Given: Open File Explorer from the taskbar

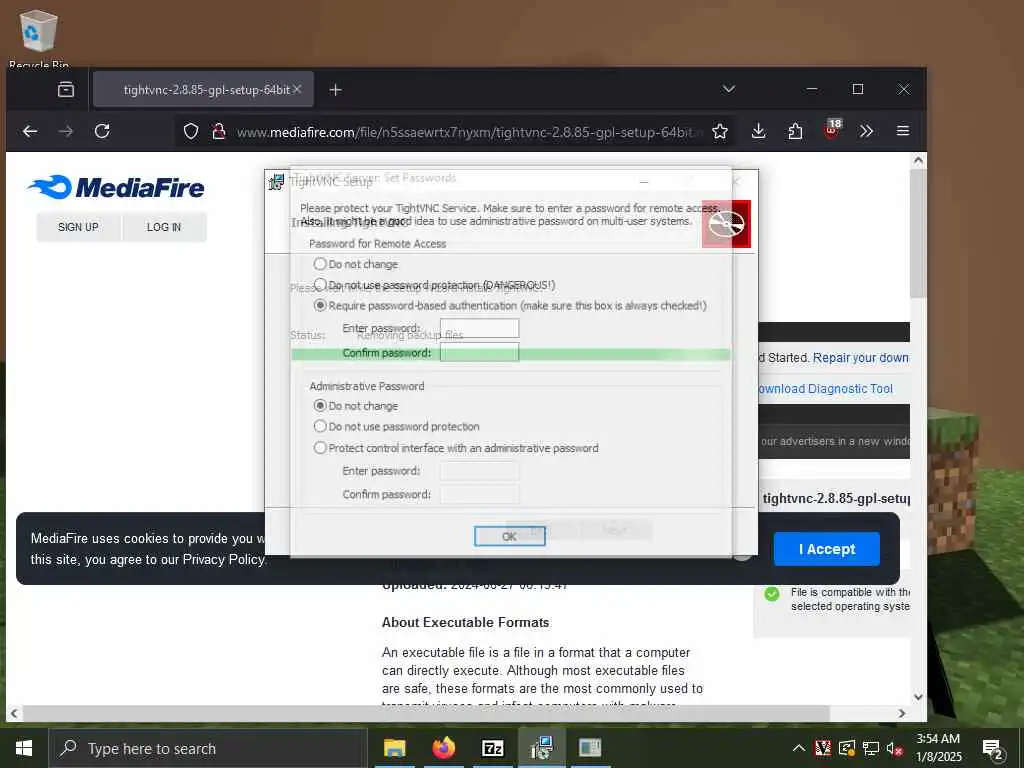Looking at the screenshot, I should pos(394,748).
